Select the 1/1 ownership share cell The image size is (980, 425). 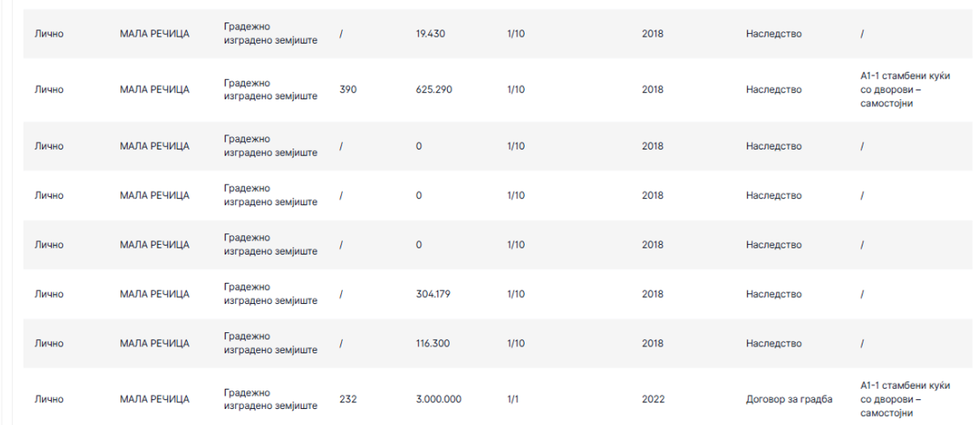[514, 399]
